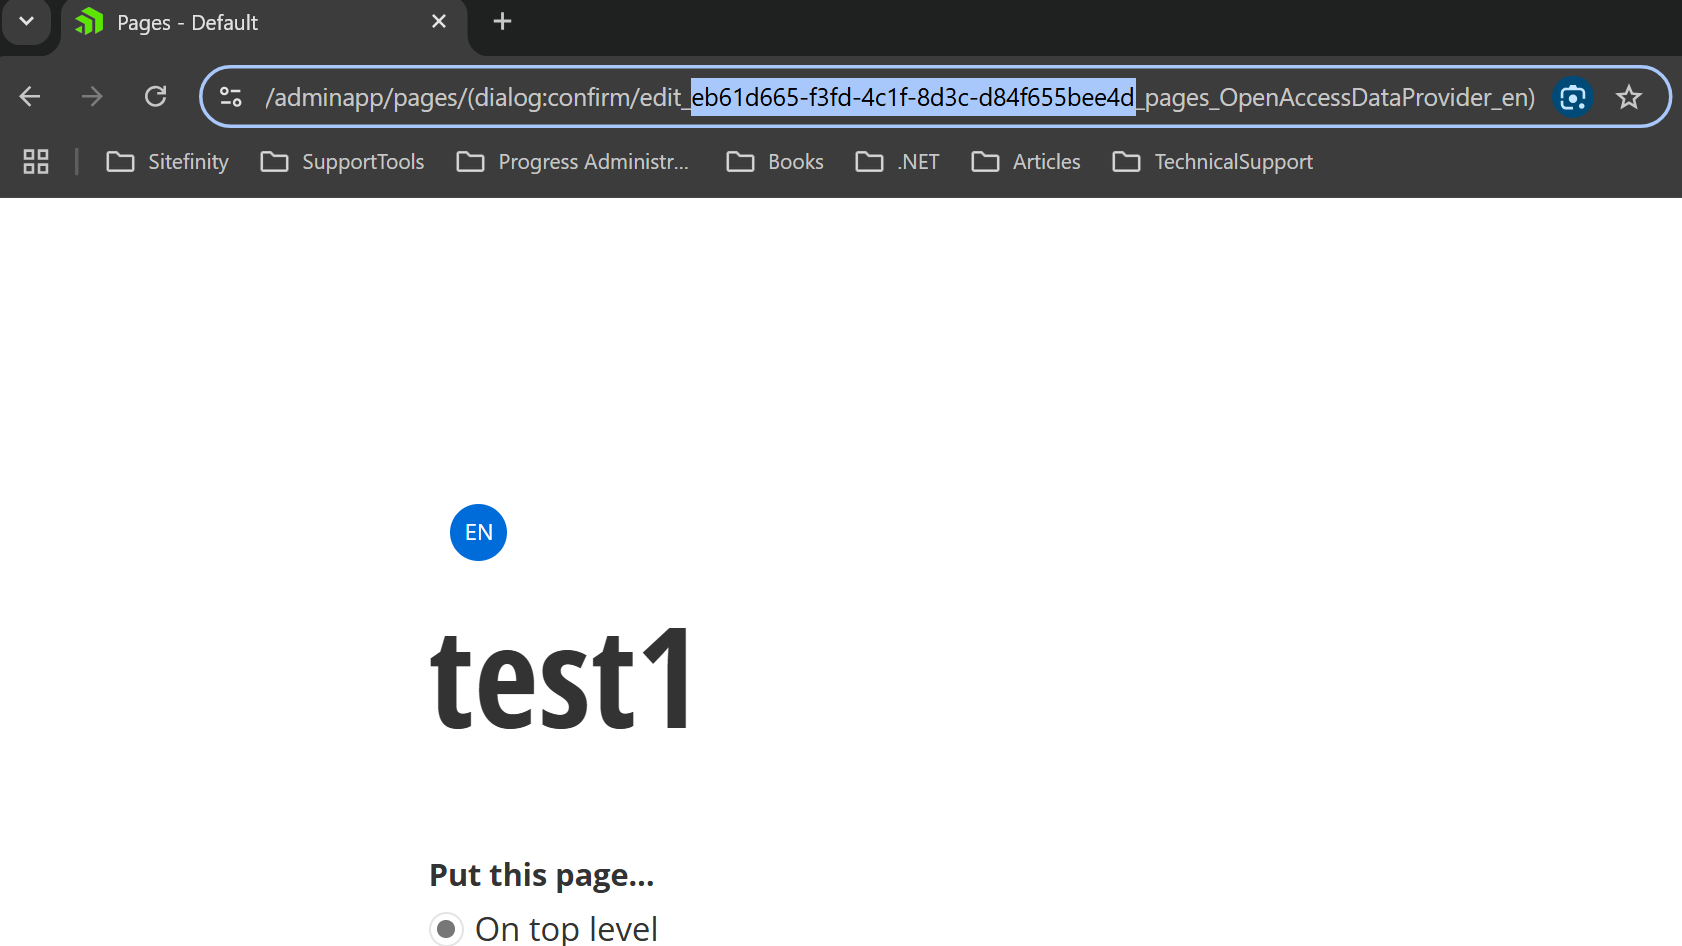
Task: Switch to Pages - Default tab
Action: (x=264, y=22)
